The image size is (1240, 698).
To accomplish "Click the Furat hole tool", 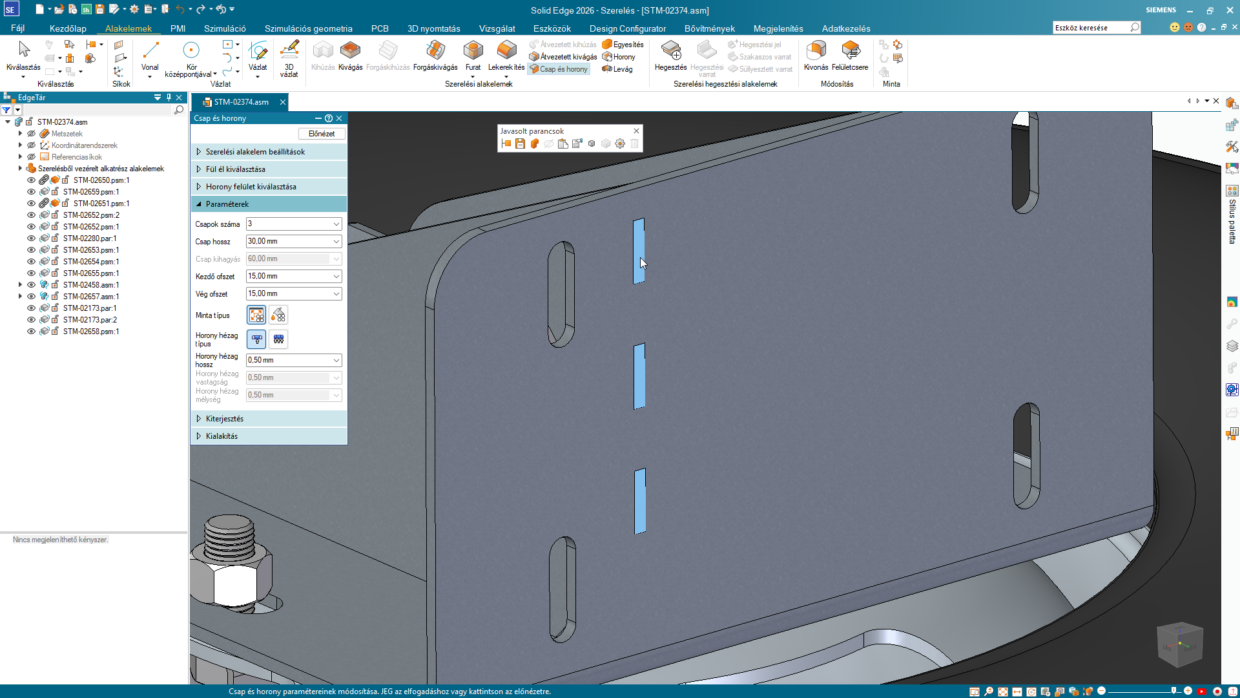I will (473, 56).
